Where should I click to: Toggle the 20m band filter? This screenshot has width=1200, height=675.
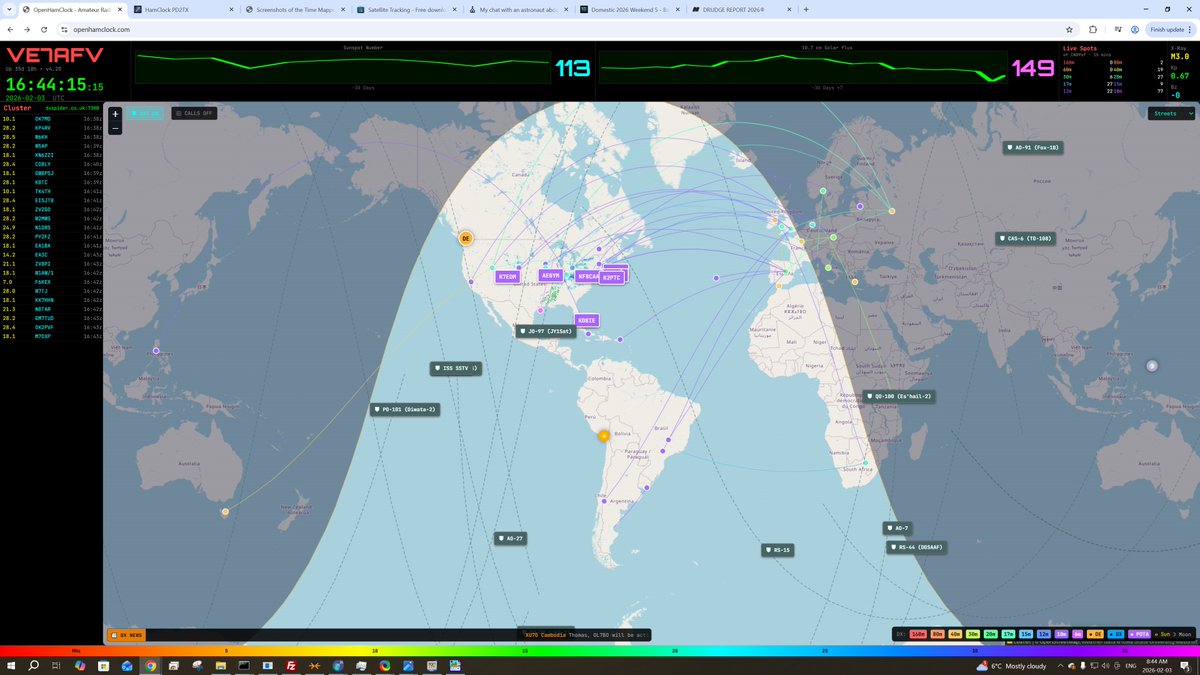tap(991, 634)
